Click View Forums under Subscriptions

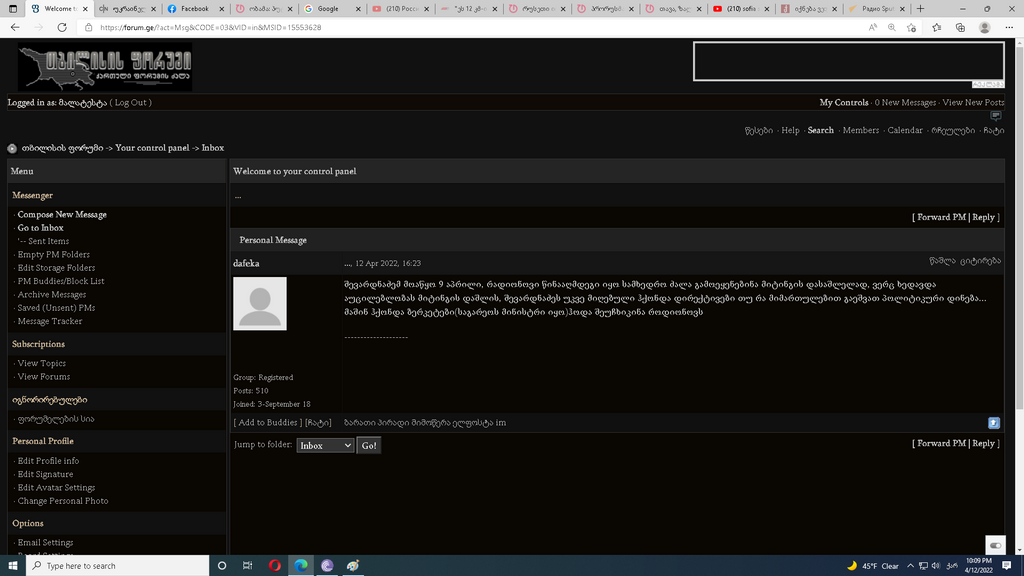[44, 377]
